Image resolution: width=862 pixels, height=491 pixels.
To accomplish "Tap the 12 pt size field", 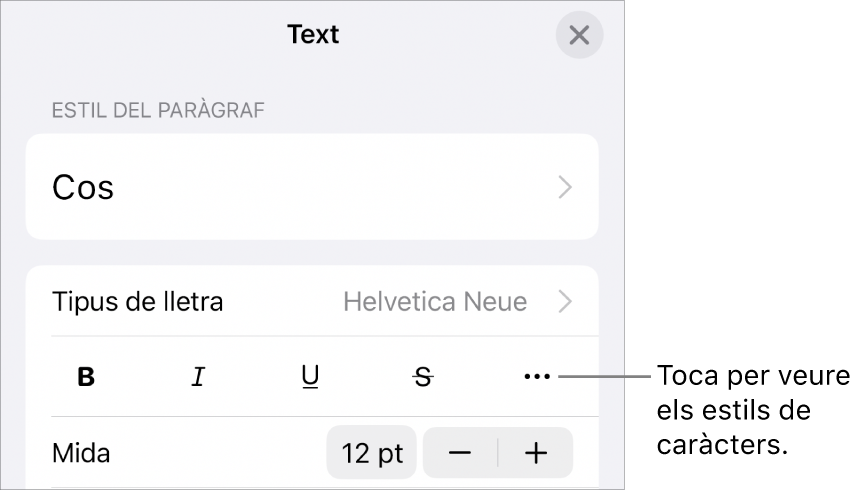I will pos(372,453).
